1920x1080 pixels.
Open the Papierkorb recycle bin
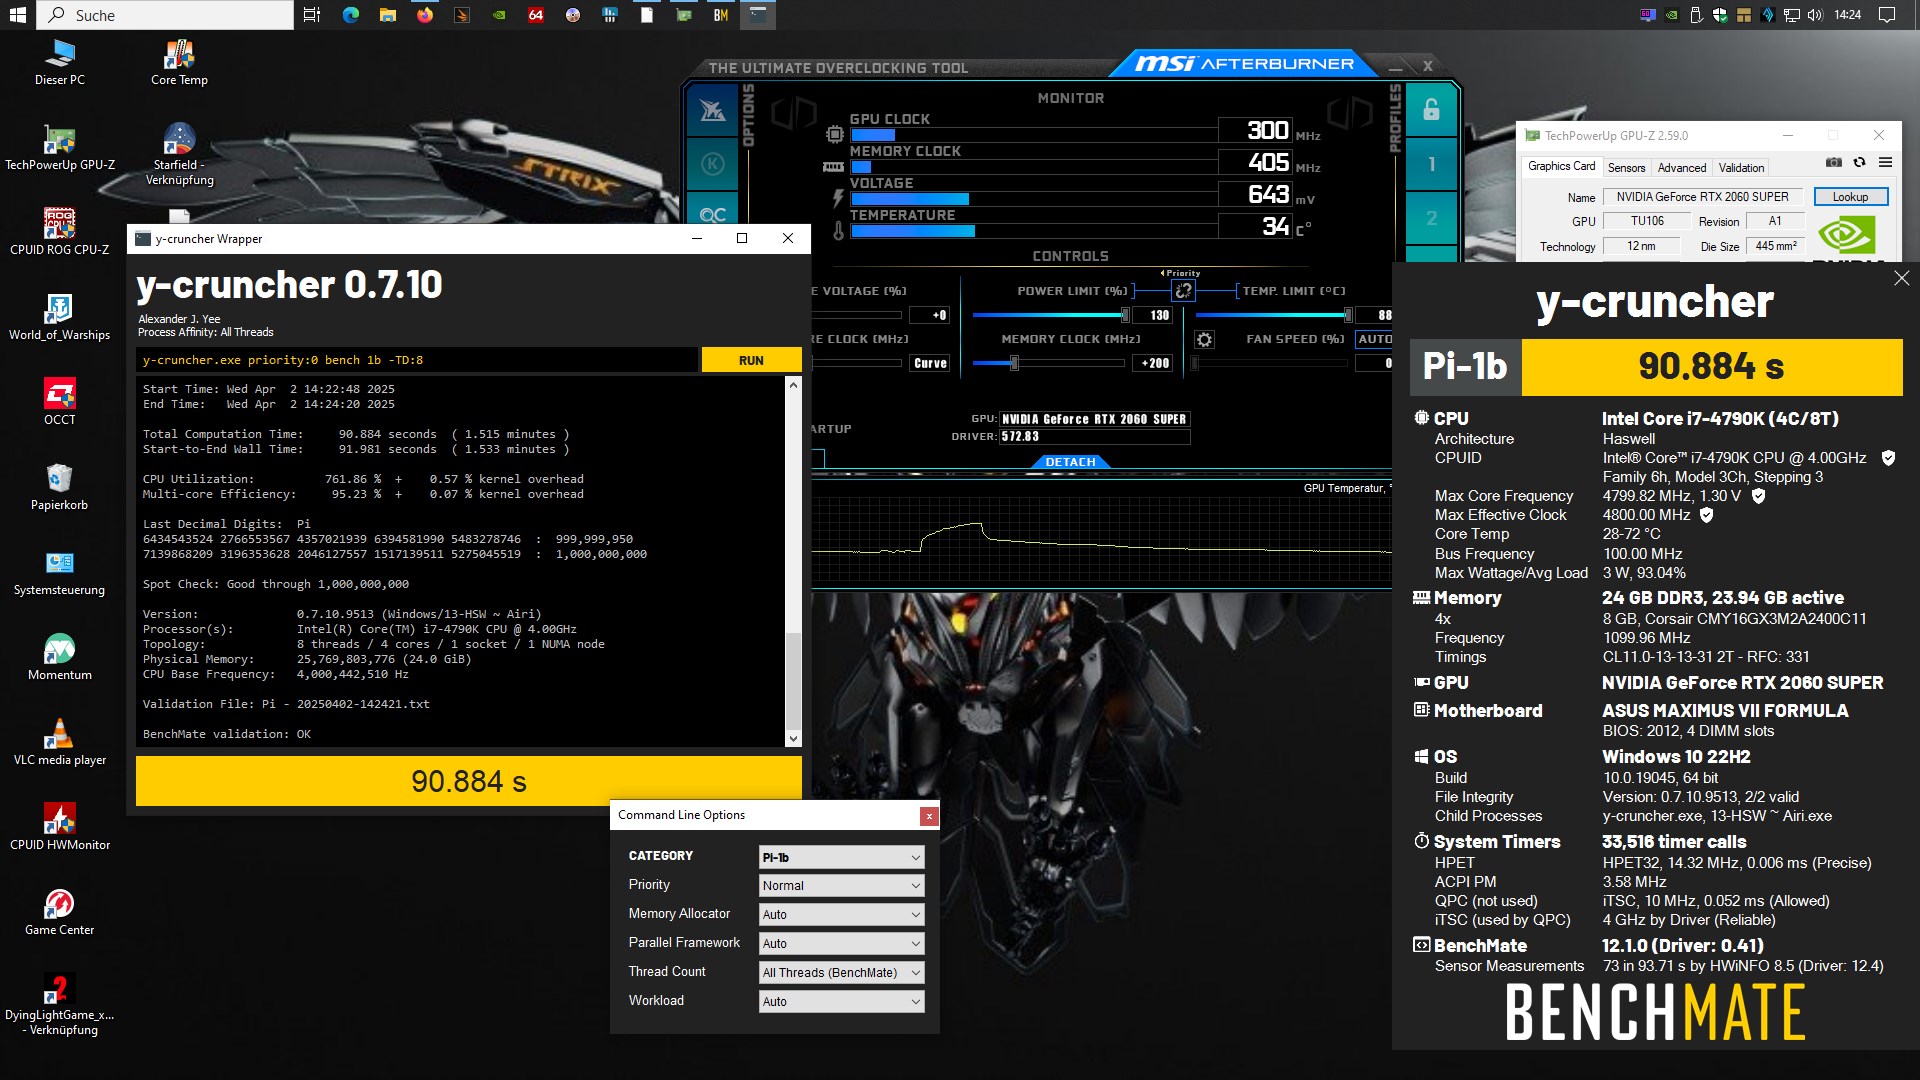tap(60, 486)
